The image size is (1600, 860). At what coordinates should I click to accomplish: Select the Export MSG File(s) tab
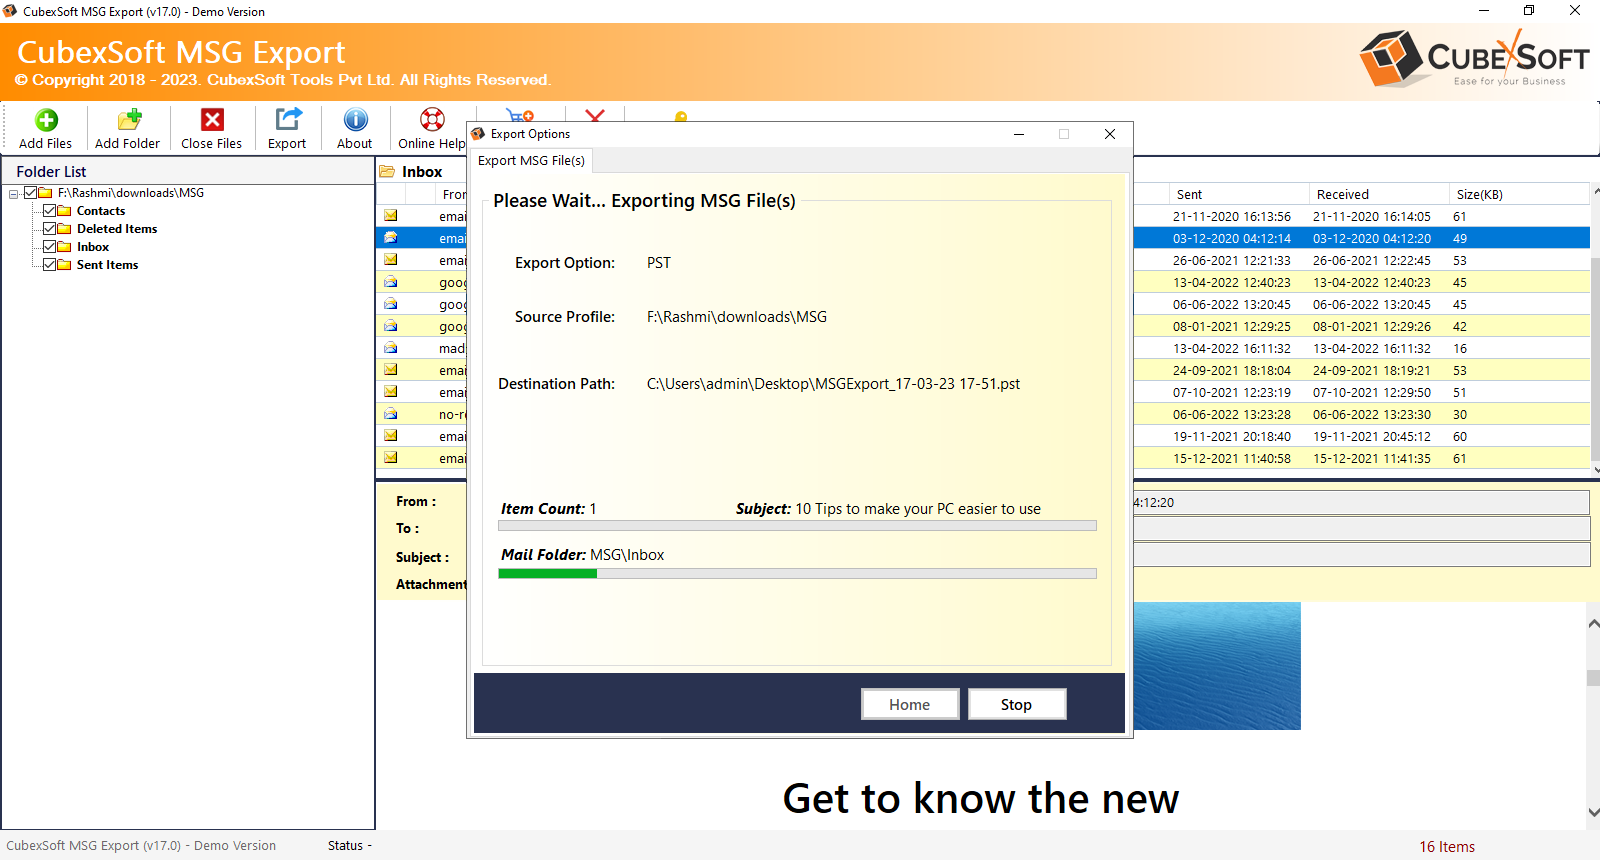click(531, 160)
